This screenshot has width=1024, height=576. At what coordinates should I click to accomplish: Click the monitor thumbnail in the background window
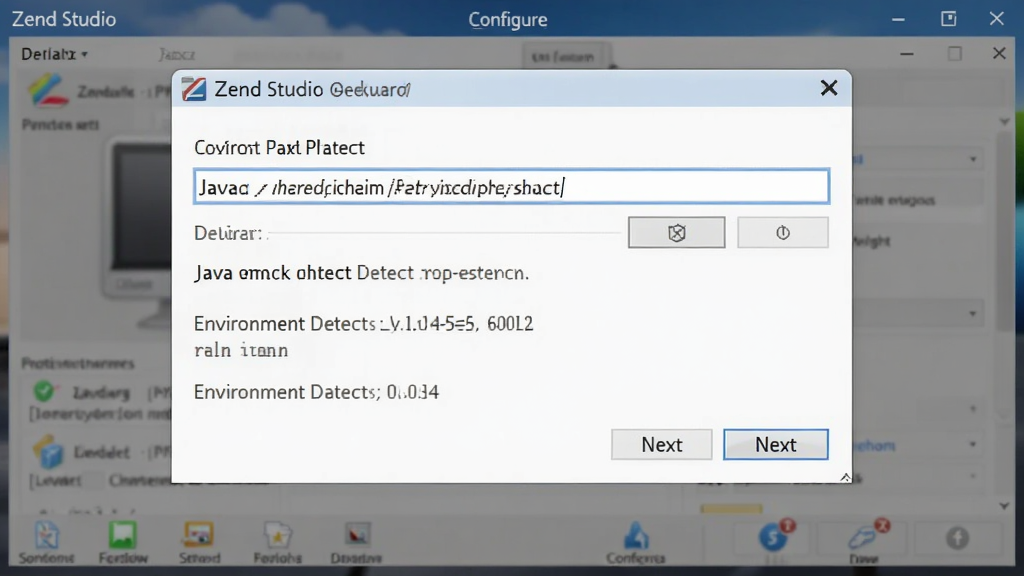[x=140, y=234]
